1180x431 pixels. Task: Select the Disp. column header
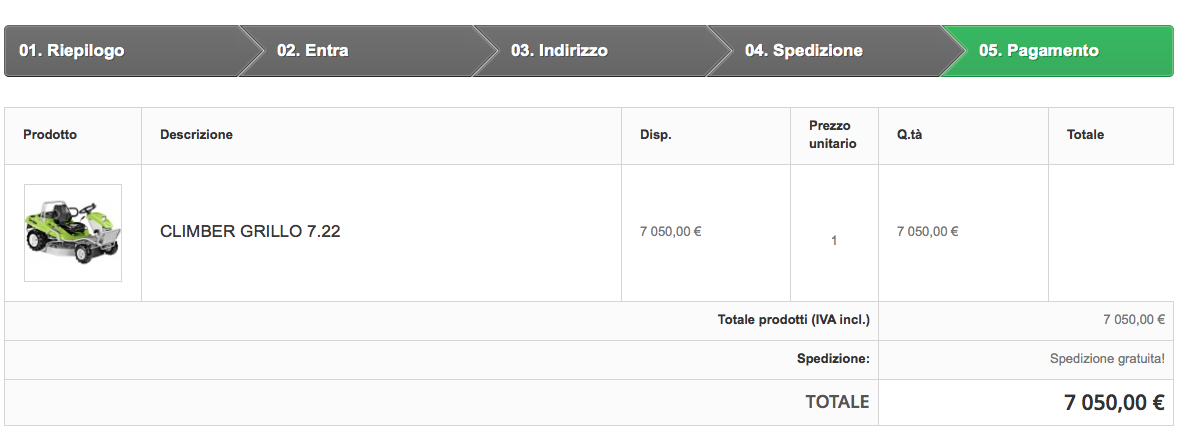(655, 135)
